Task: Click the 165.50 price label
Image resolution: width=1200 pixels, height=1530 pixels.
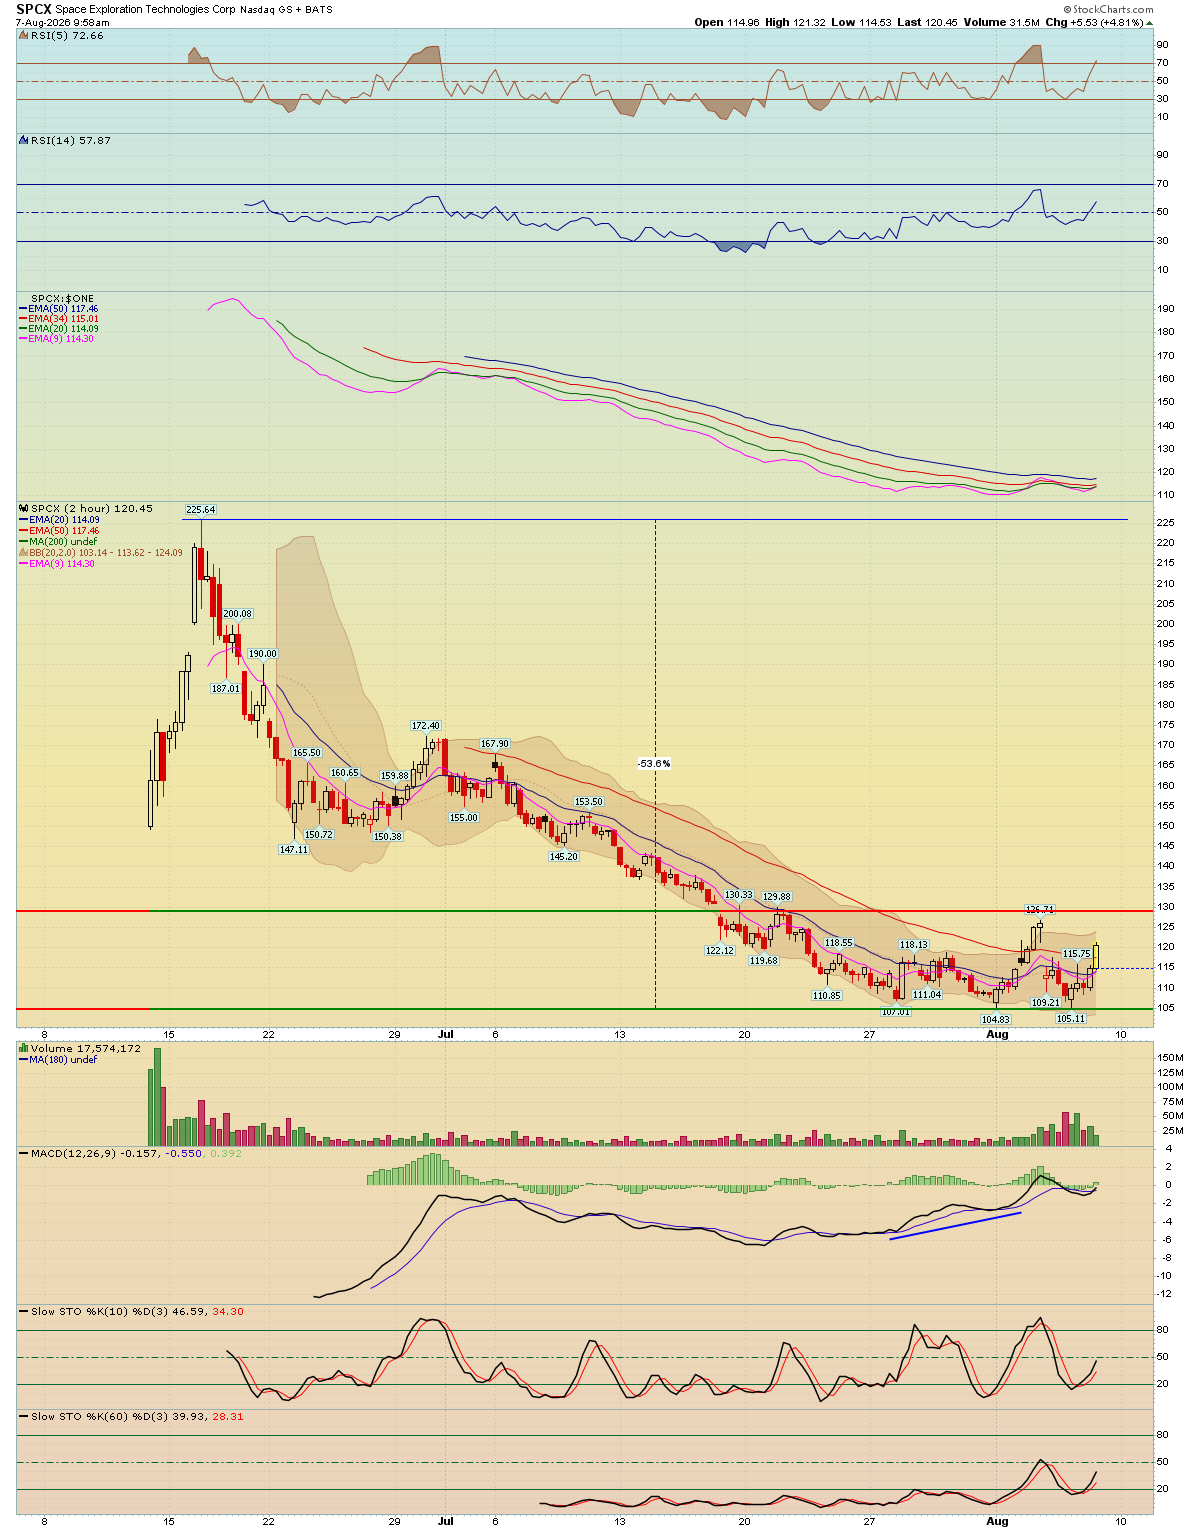Action: pyautogui.click(x=307, y=753)
